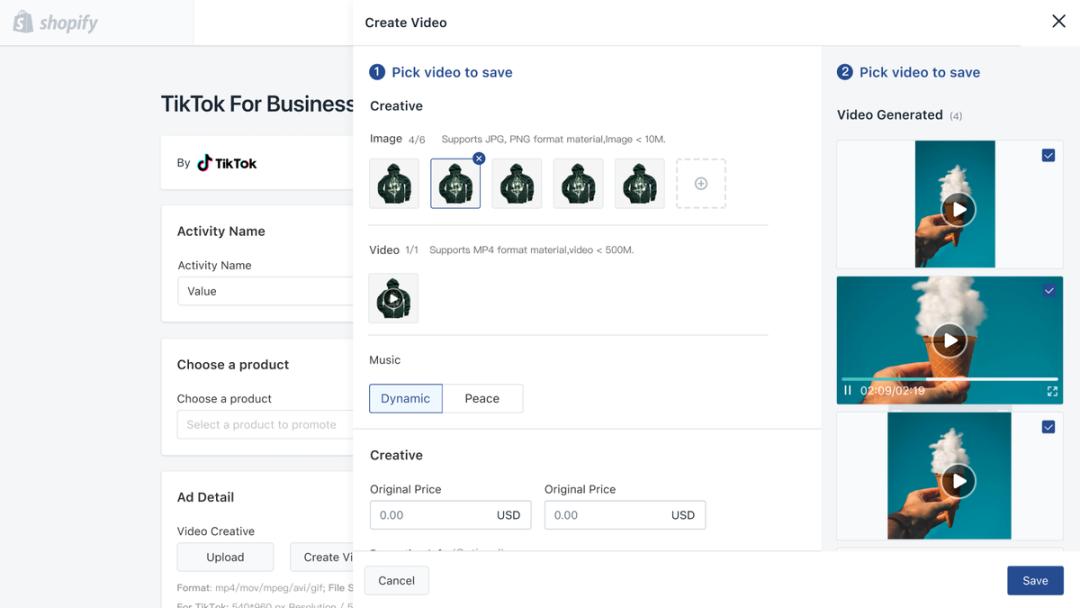This screenshot has height=608, width=1080.
Task: Cancel the video creation
Action: click(397, 580)
